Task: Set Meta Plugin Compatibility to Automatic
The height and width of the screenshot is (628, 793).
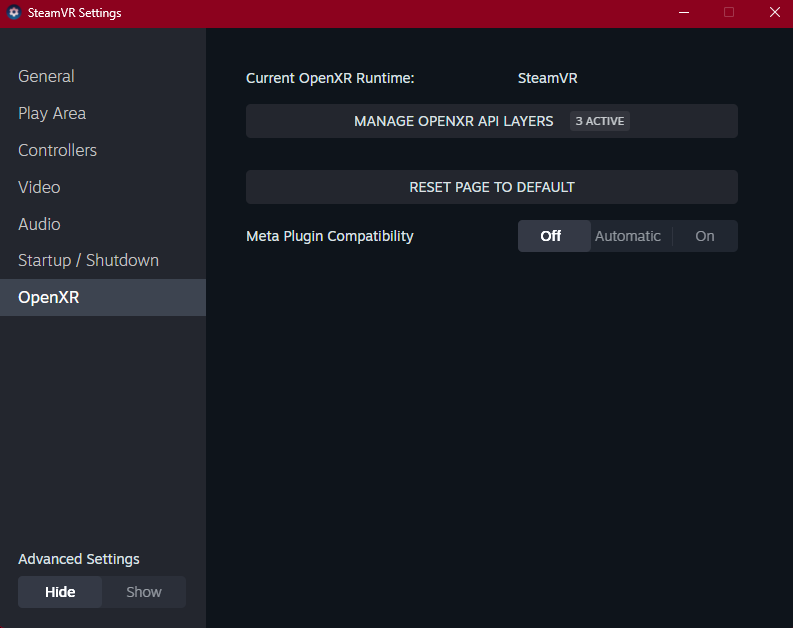Action: (628, 236)
